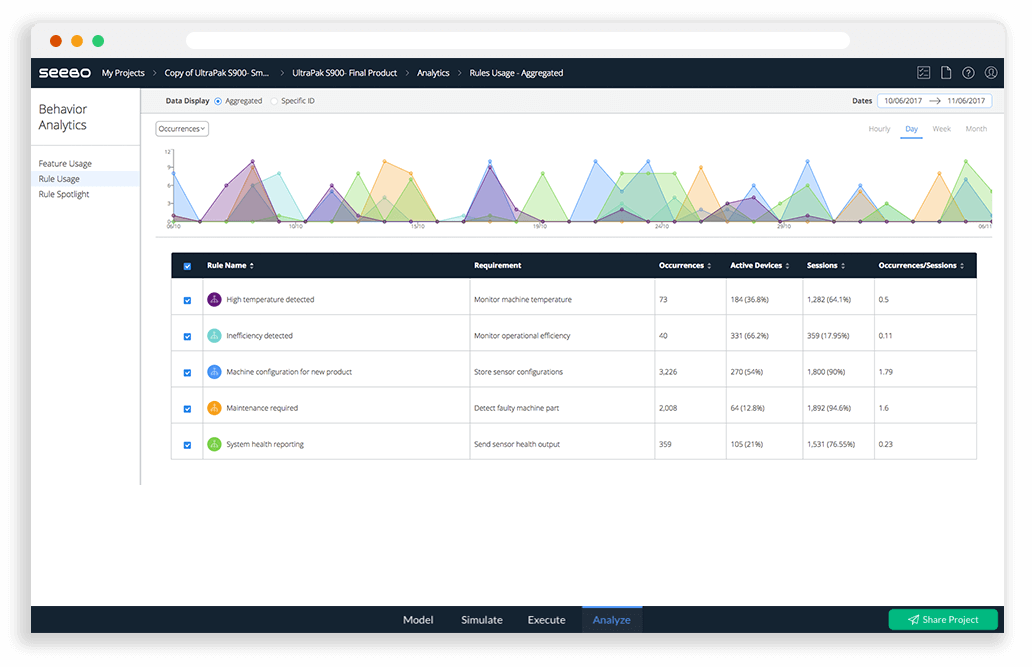Click the 3,226 occurrences value
This screenshot has height=667, width=1032.
point(668,372)
